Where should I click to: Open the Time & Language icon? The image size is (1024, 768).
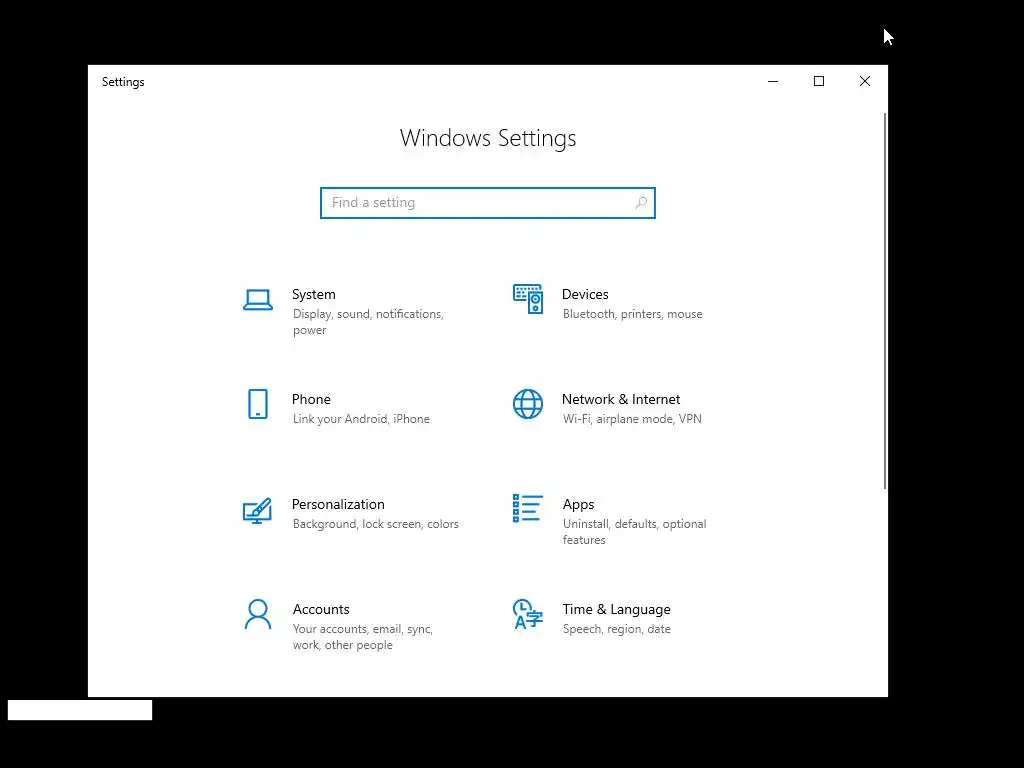pyautogui.click(x=528, y=614)
